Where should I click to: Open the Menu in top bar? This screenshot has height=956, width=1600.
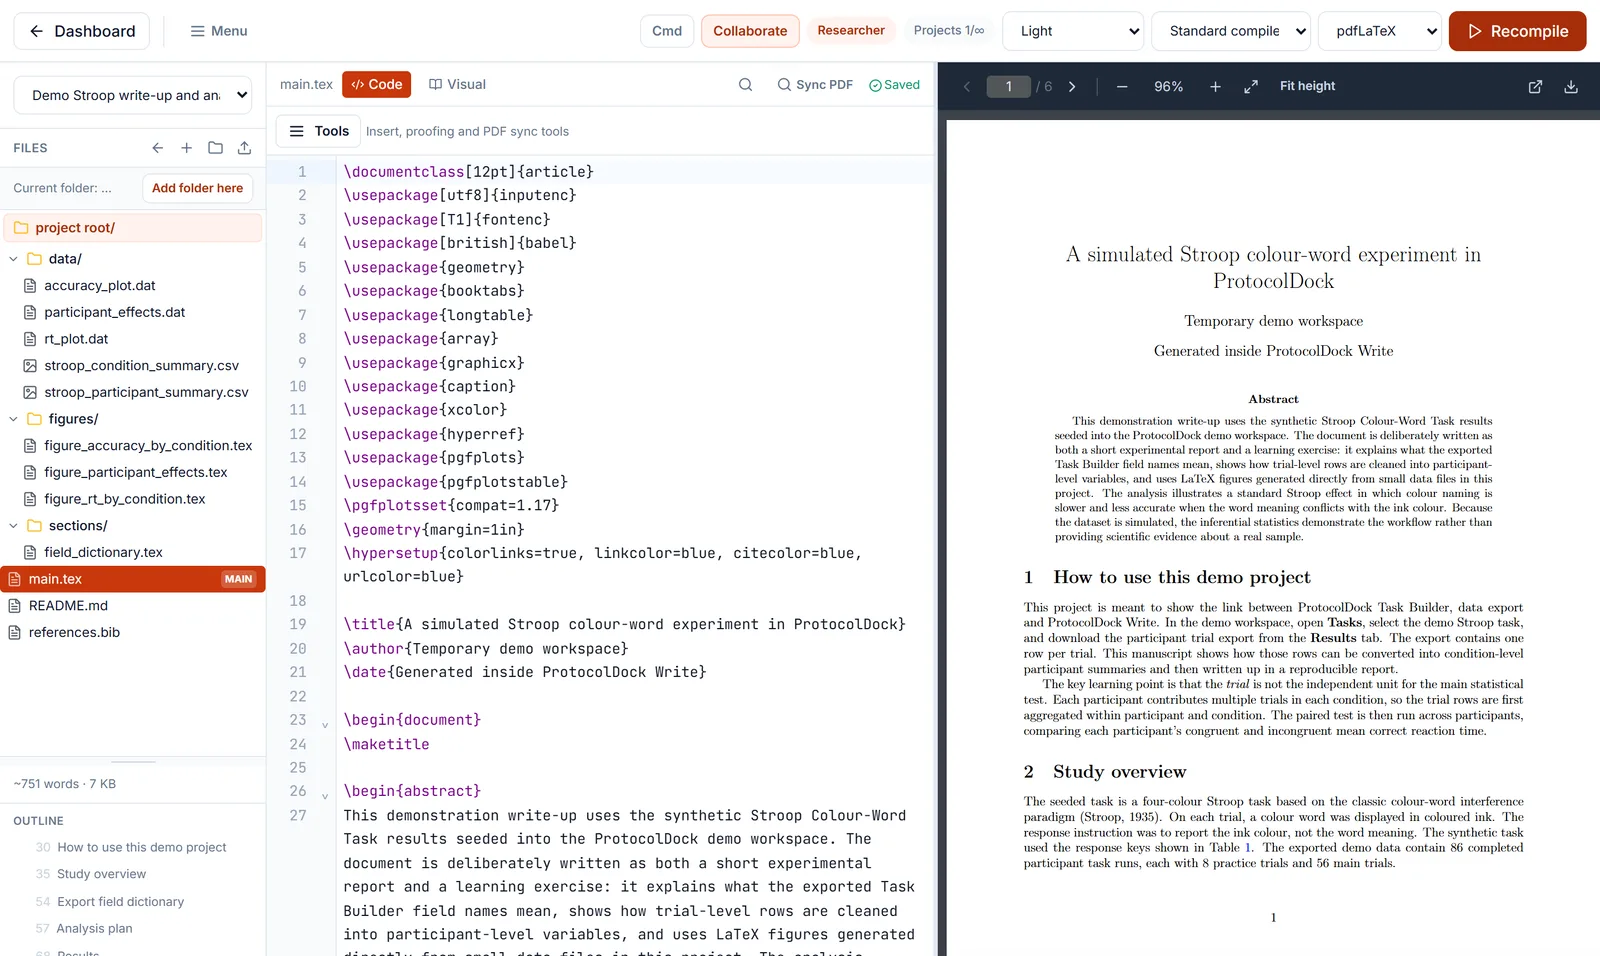(x=218, y=31)
